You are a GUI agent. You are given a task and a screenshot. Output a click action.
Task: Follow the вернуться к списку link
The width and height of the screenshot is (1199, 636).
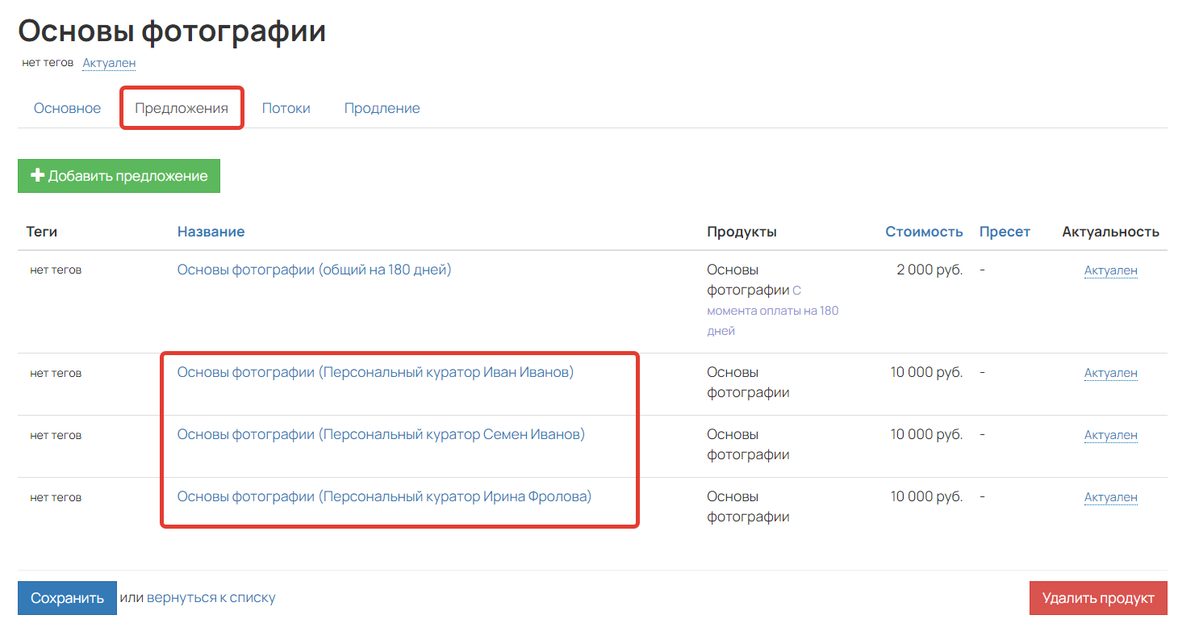pyautogui.click(x=211, y=597)
